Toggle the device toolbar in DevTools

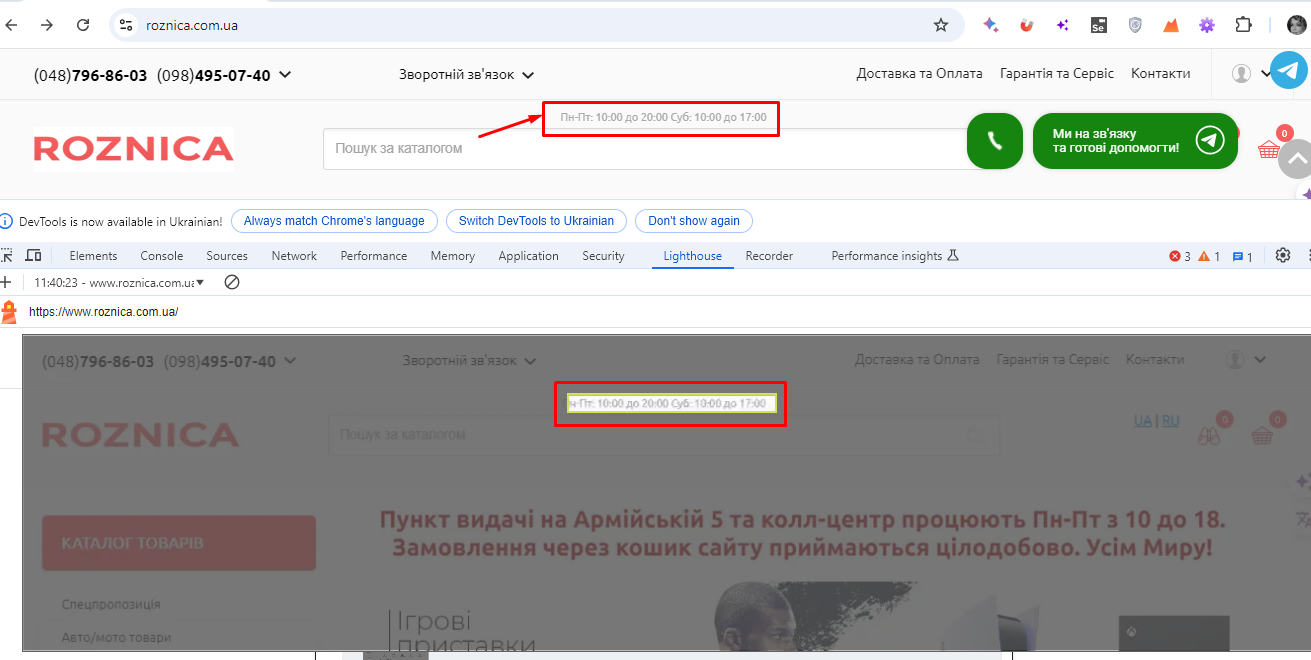[x=33, y=256]
